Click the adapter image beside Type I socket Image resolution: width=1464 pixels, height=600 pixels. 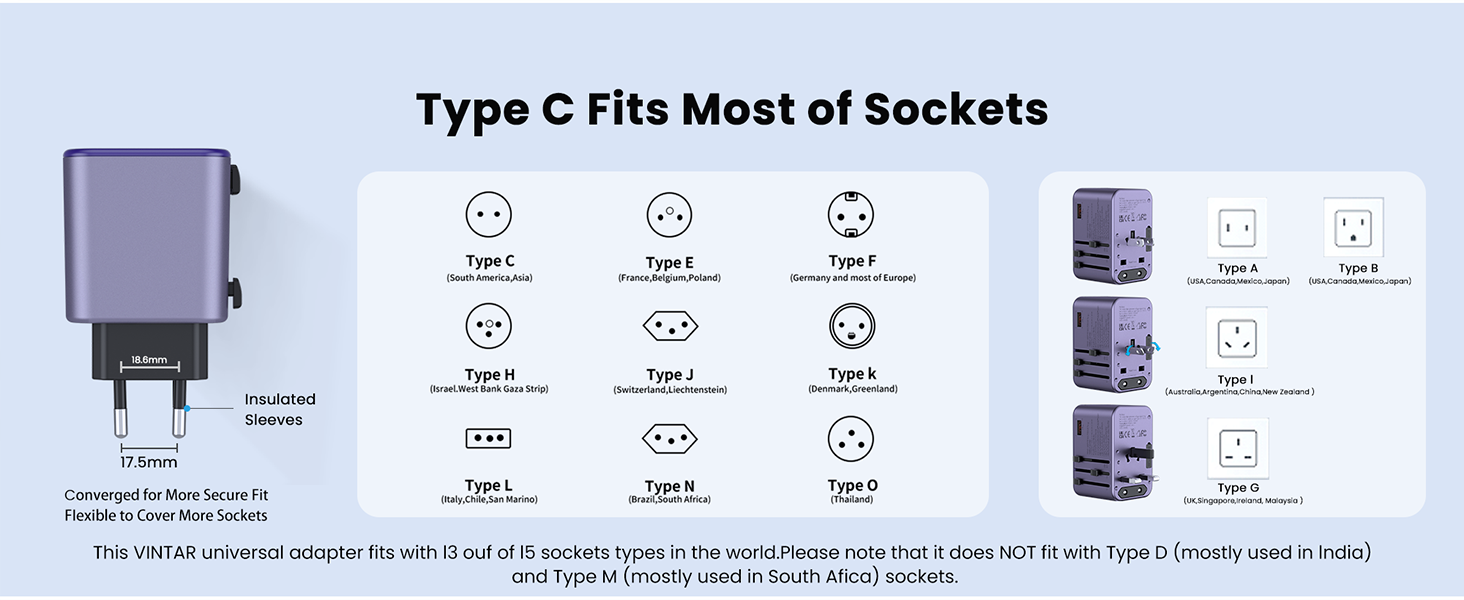pyautogui.click(x=1112, y=345)
